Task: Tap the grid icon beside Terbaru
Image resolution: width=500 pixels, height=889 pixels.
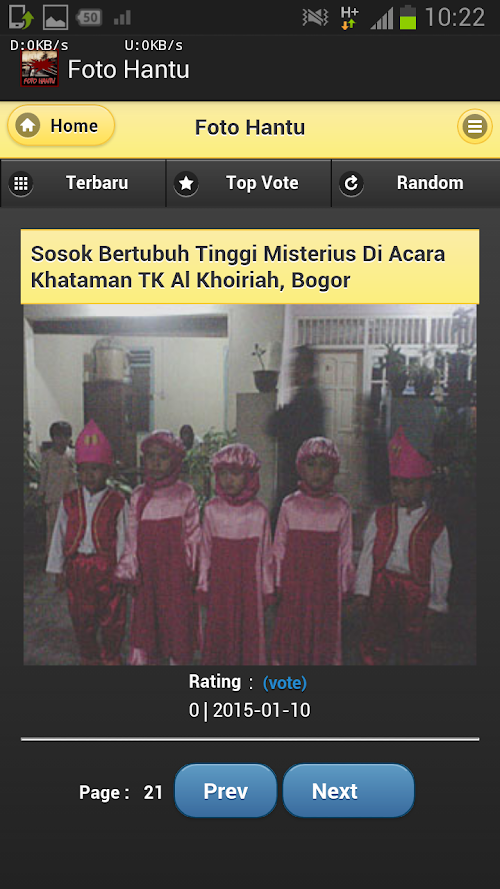Action: pyautogui.click(x=21, y=184)
